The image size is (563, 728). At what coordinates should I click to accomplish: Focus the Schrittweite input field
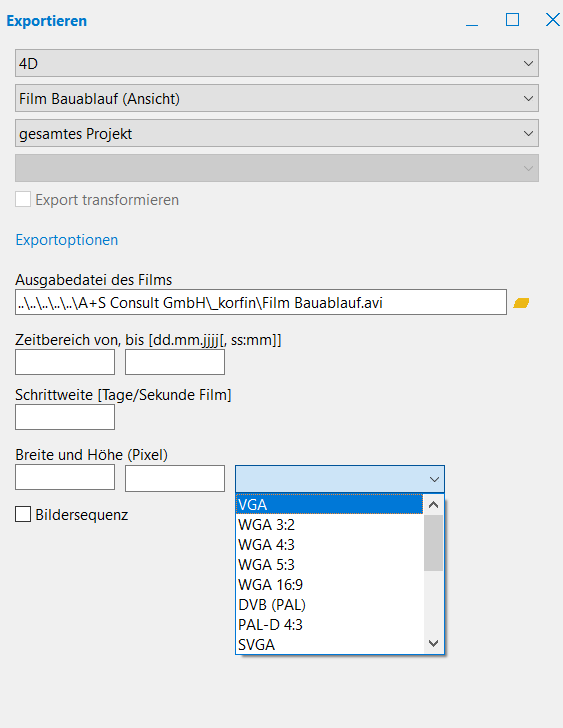point(65,417)
